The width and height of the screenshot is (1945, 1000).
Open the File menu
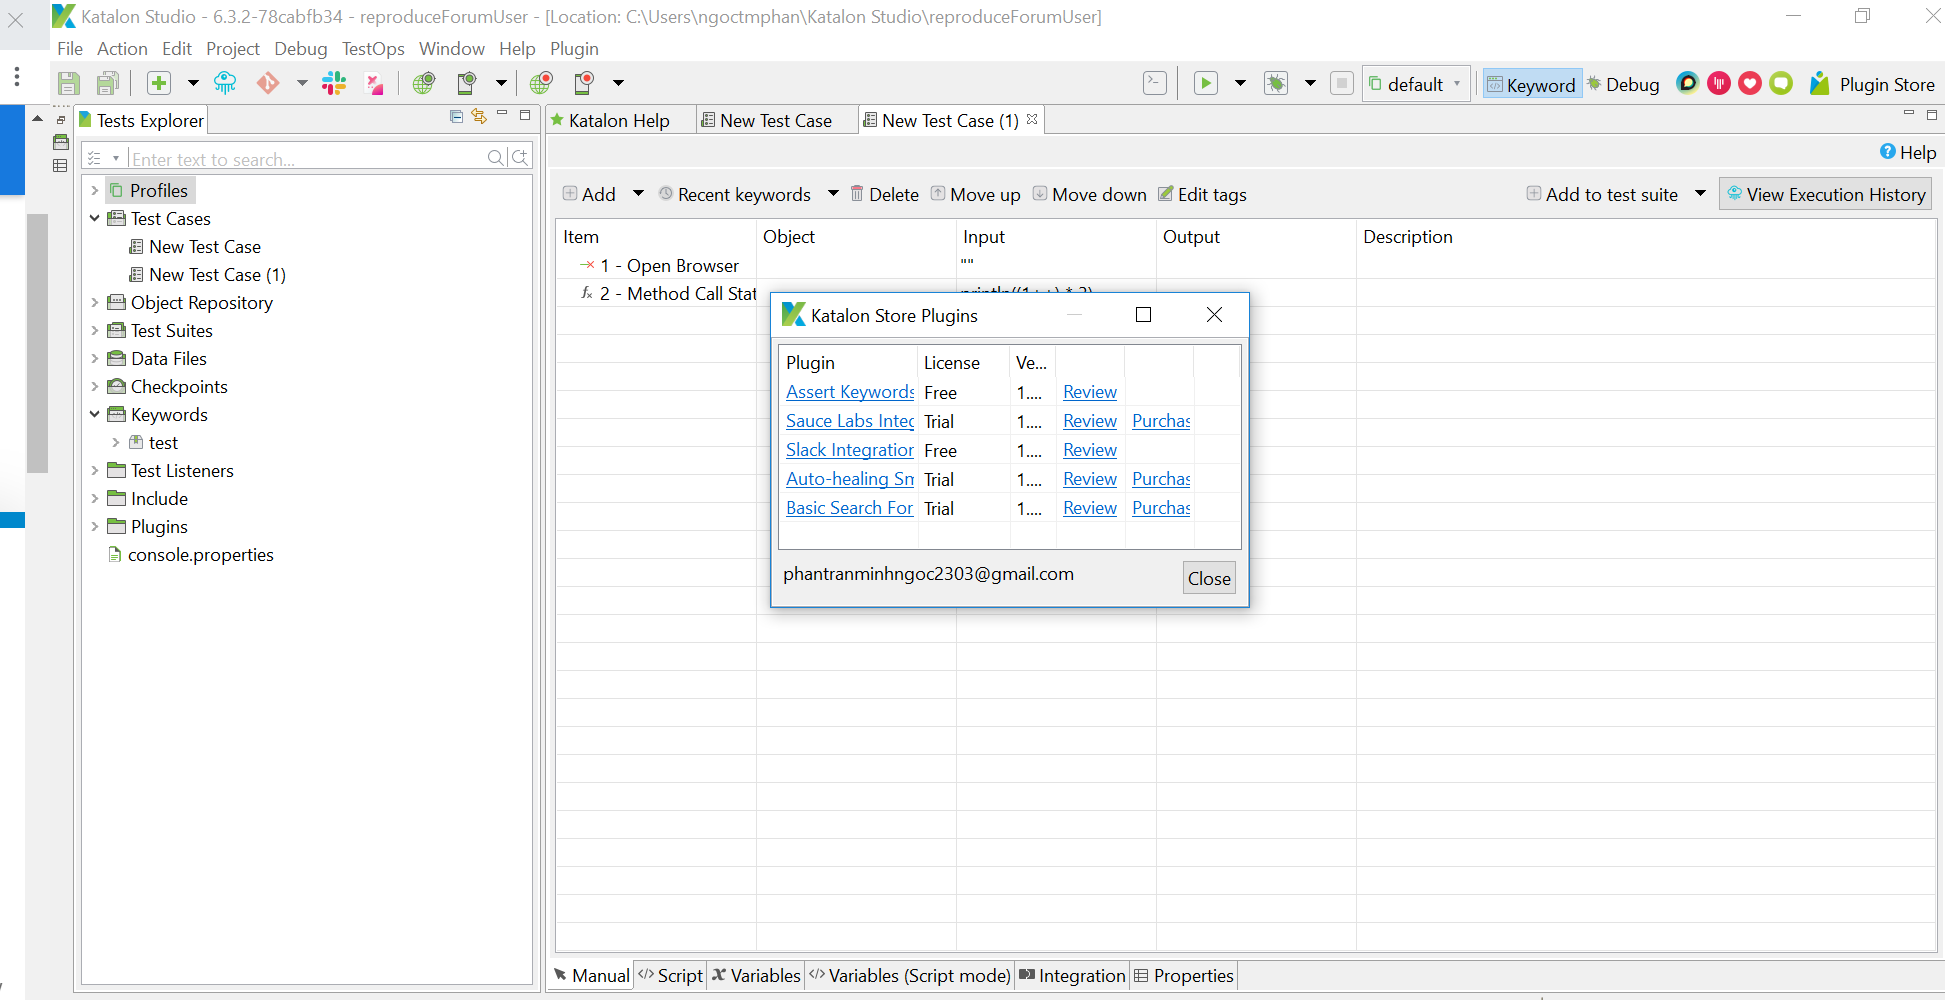coord(70,49)
